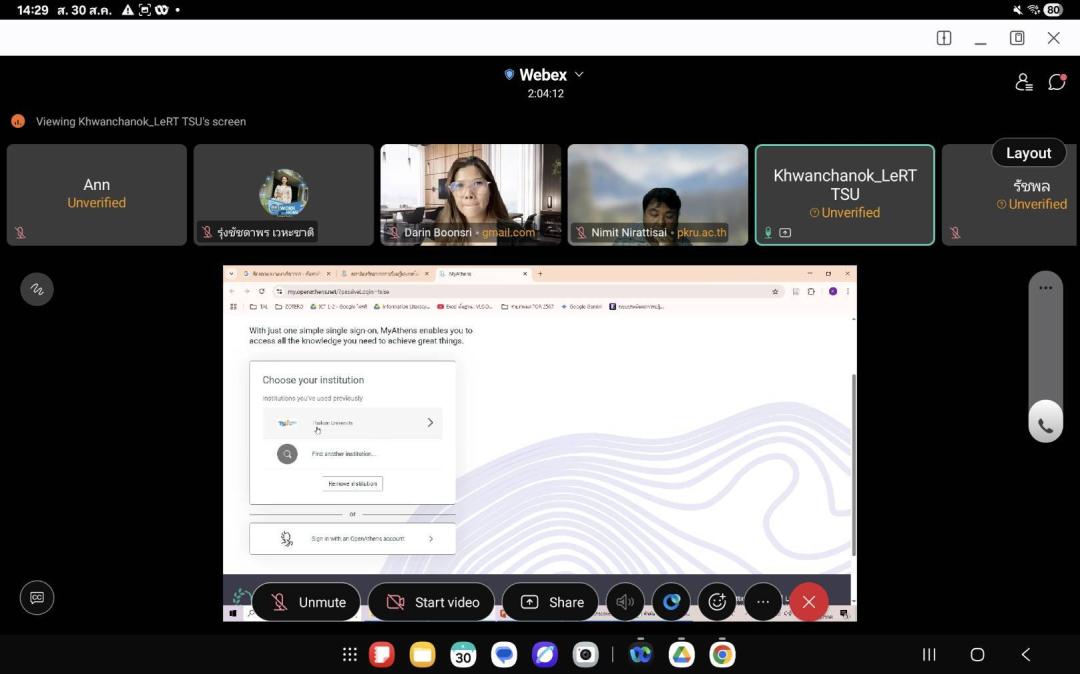This screenshot has width=1080, height=674.
Task: Open the annotation squiggle tool
Action: click(37, 290)
